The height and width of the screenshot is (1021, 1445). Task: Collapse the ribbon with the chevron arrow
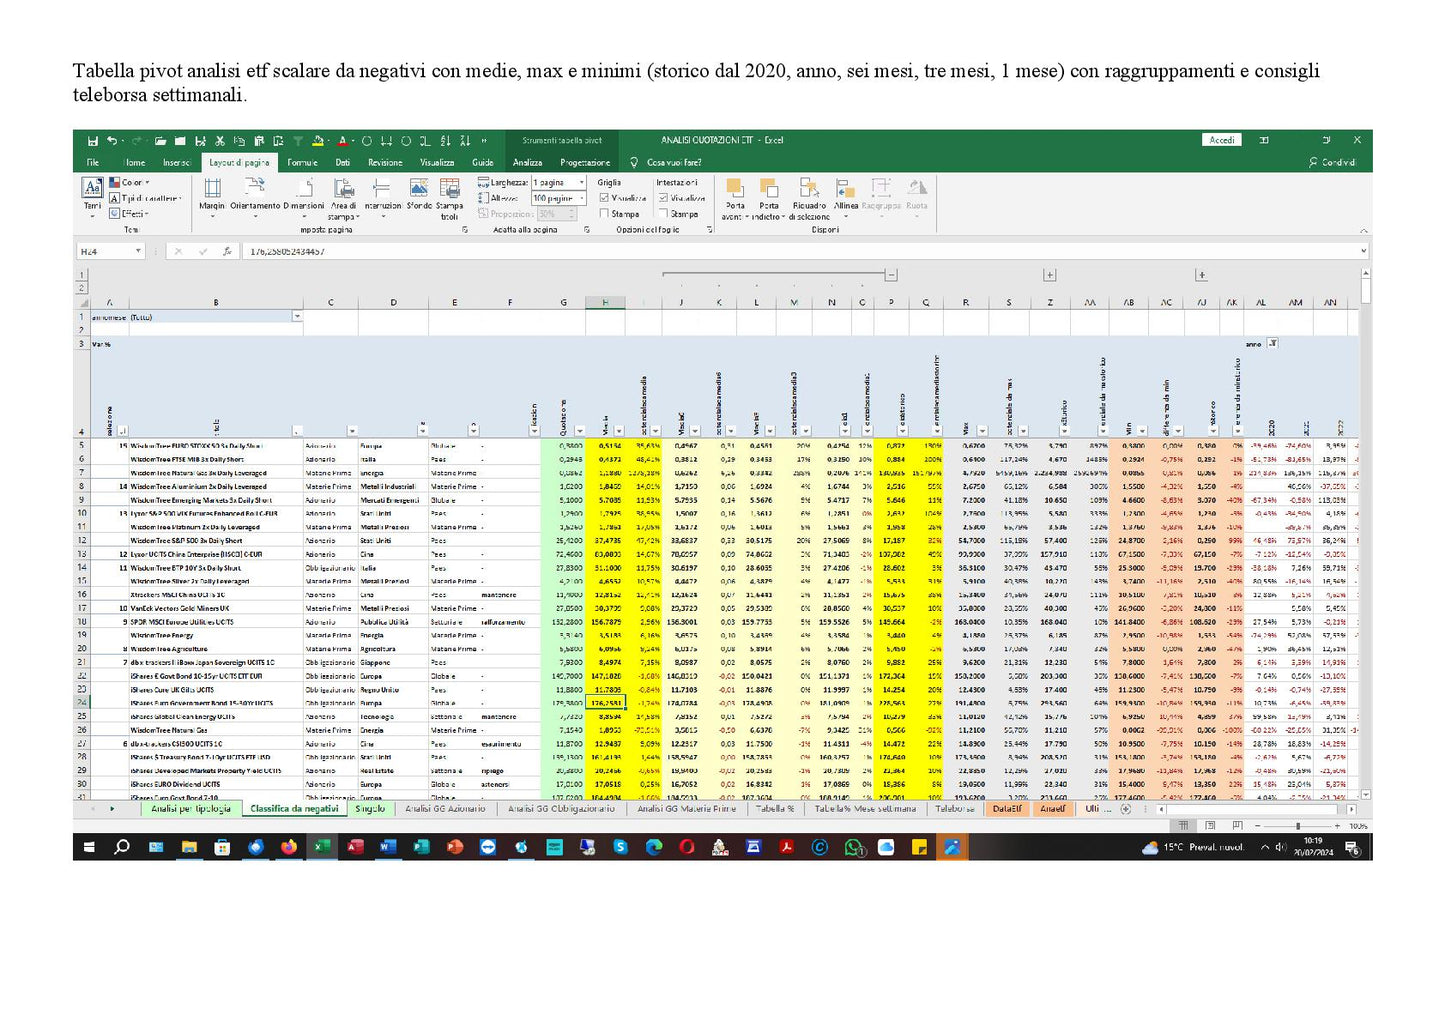(x=1362, y=231)
